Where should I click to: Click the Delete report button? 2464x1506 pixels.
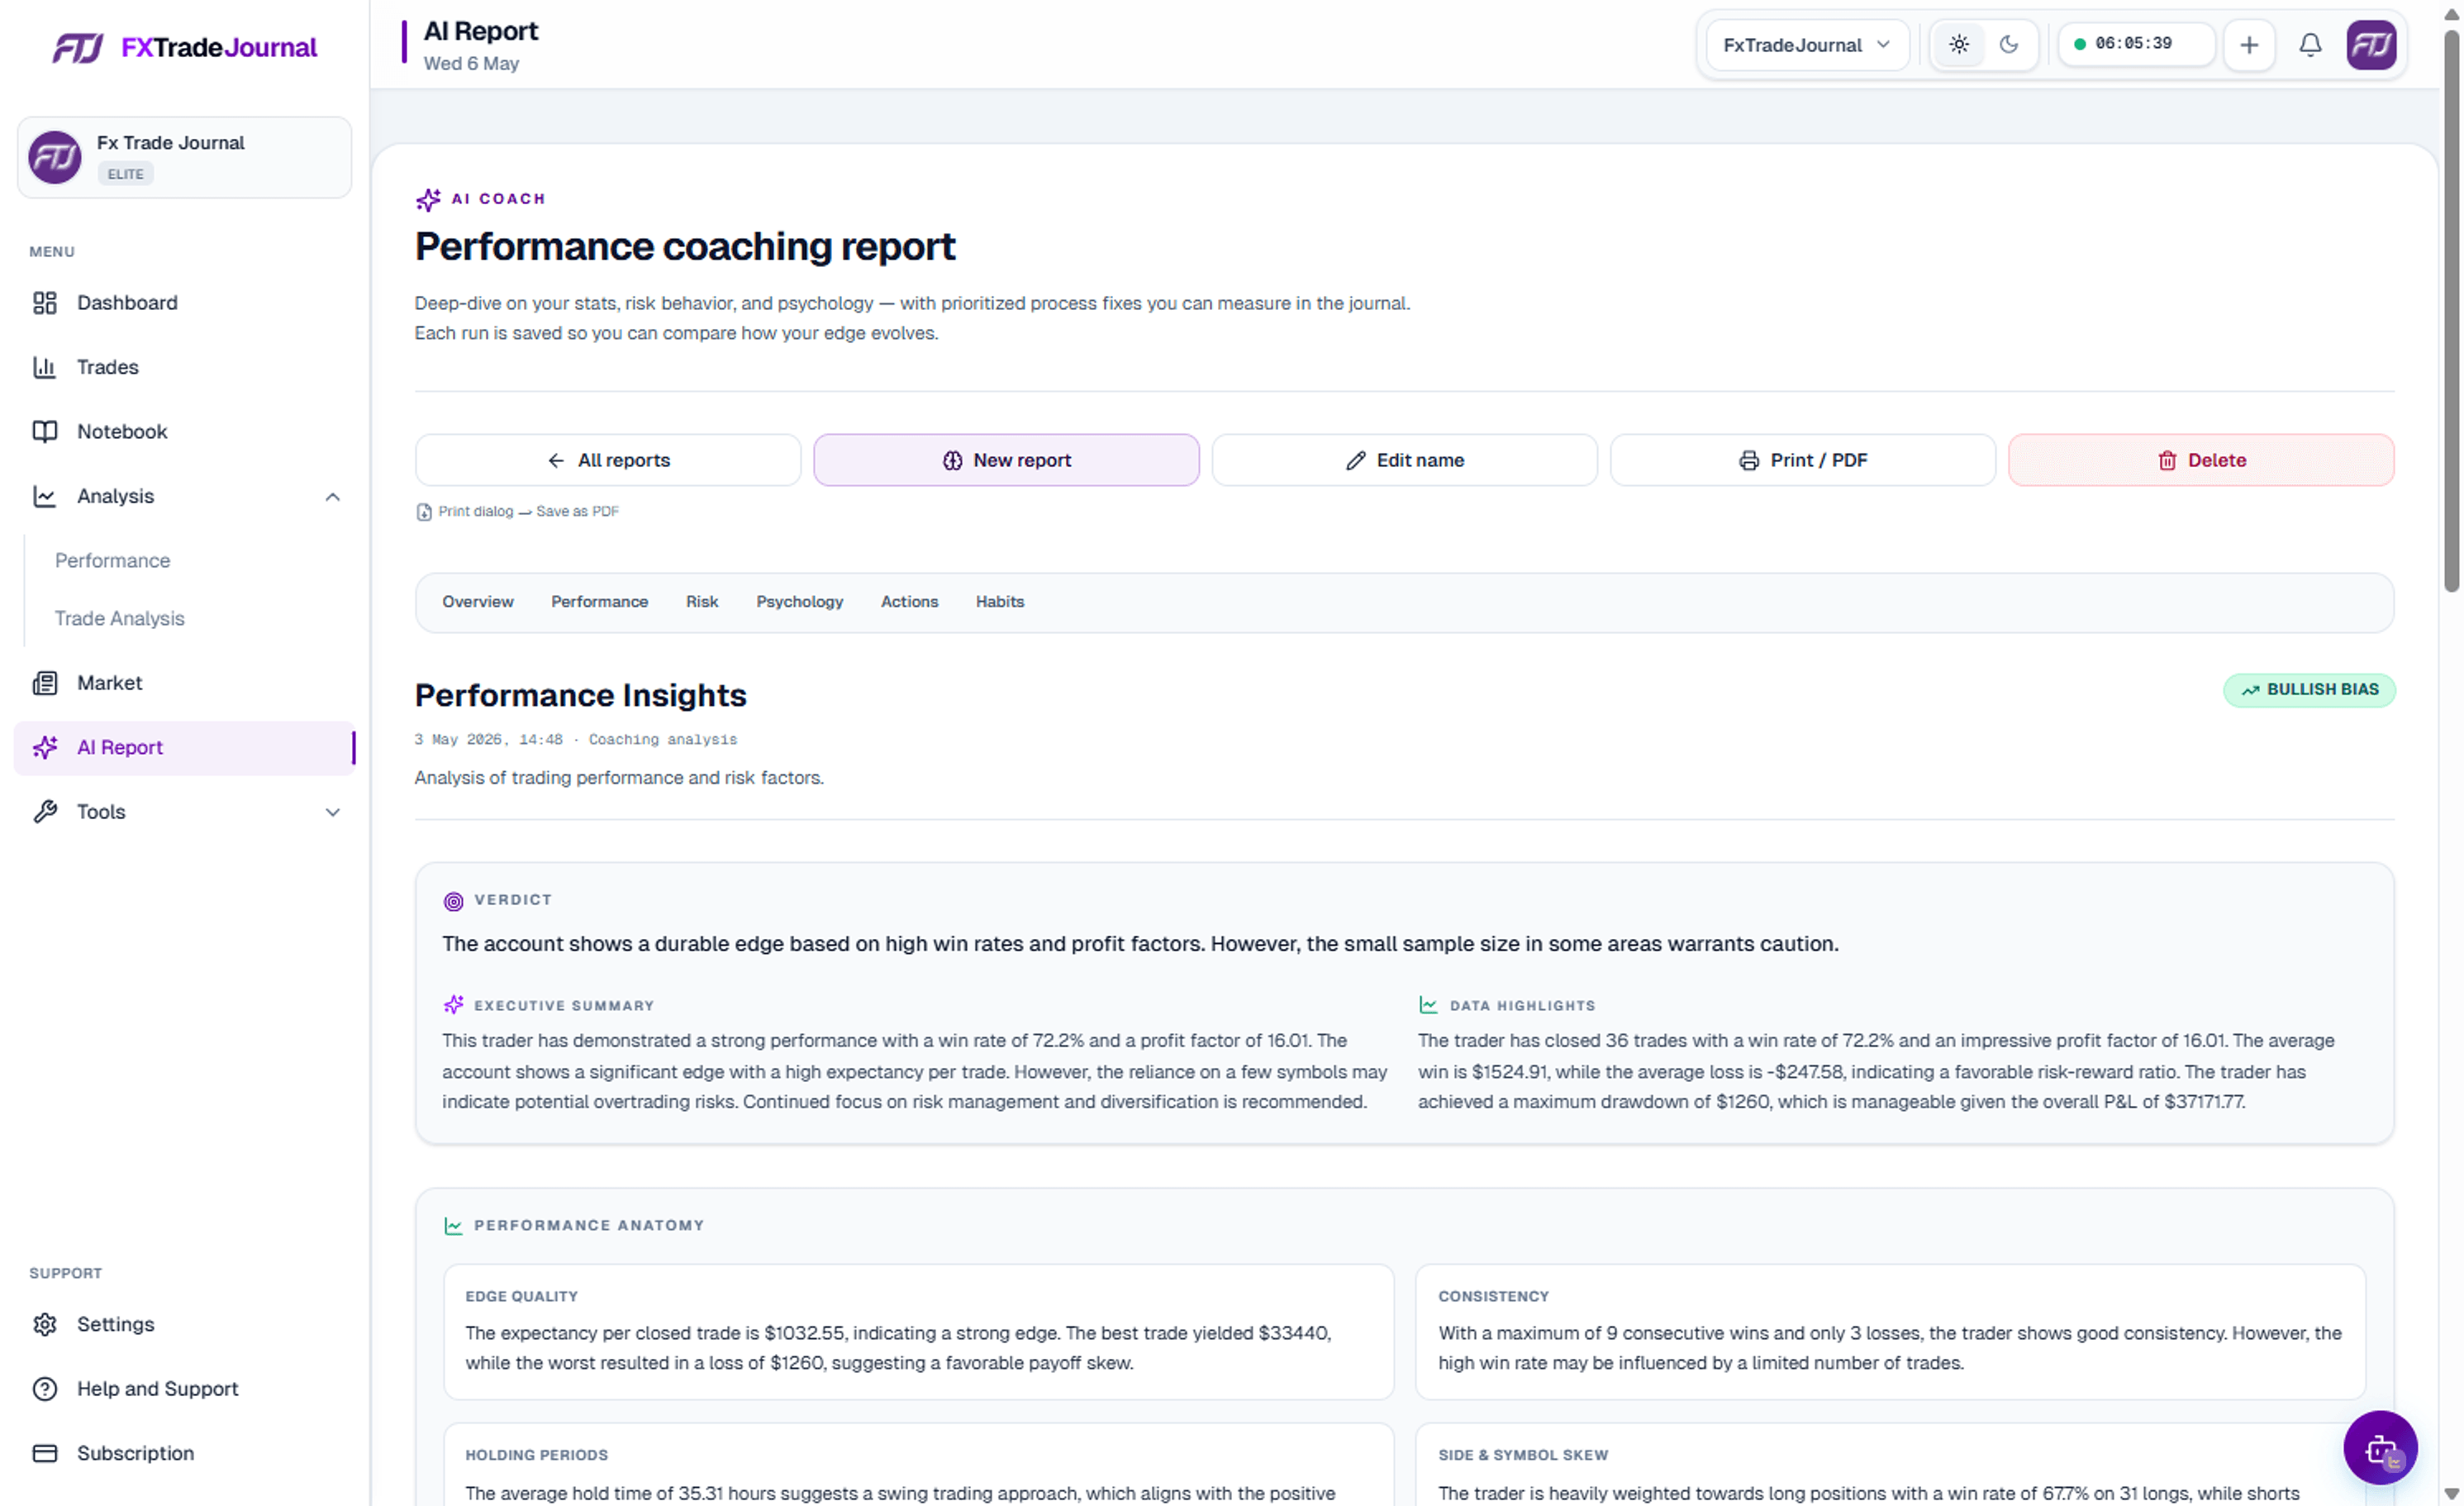[2201, 460]
